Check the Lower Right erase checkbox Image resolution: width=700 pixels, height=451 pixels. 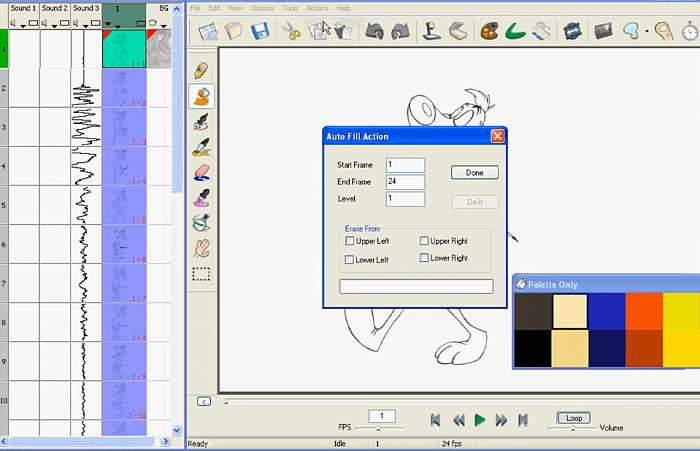(424, 258)
